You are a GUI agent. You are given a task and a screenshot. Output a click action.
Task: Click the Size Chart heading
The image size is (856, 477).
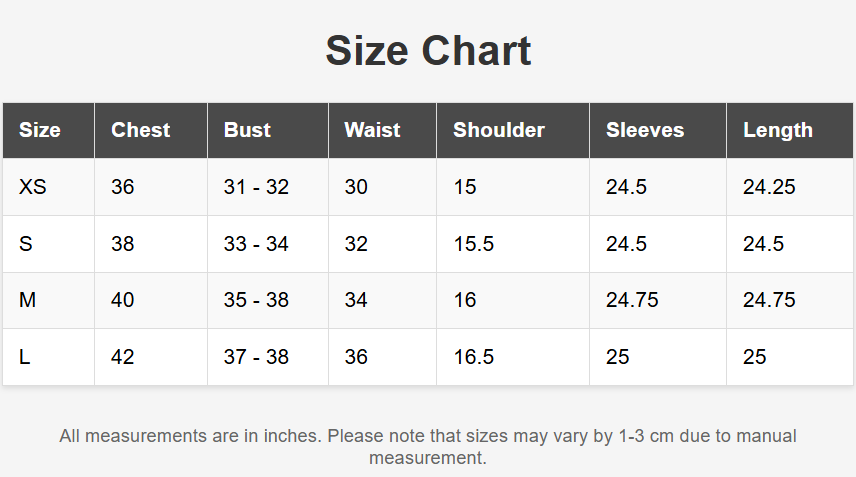(428, 51)
